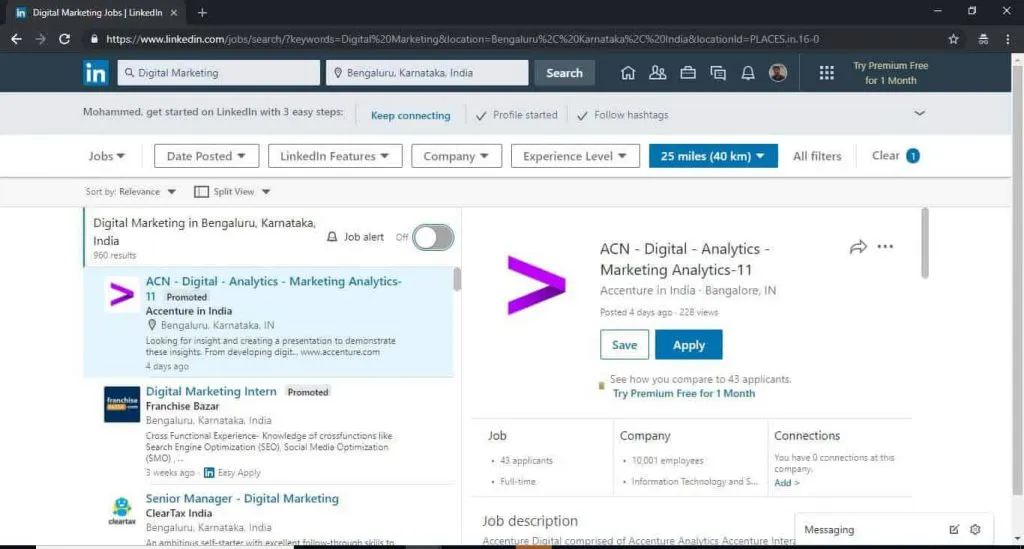Bookmark this page with star icon
This screenshot has height=549, width=1024.
[x=953, y=39]
